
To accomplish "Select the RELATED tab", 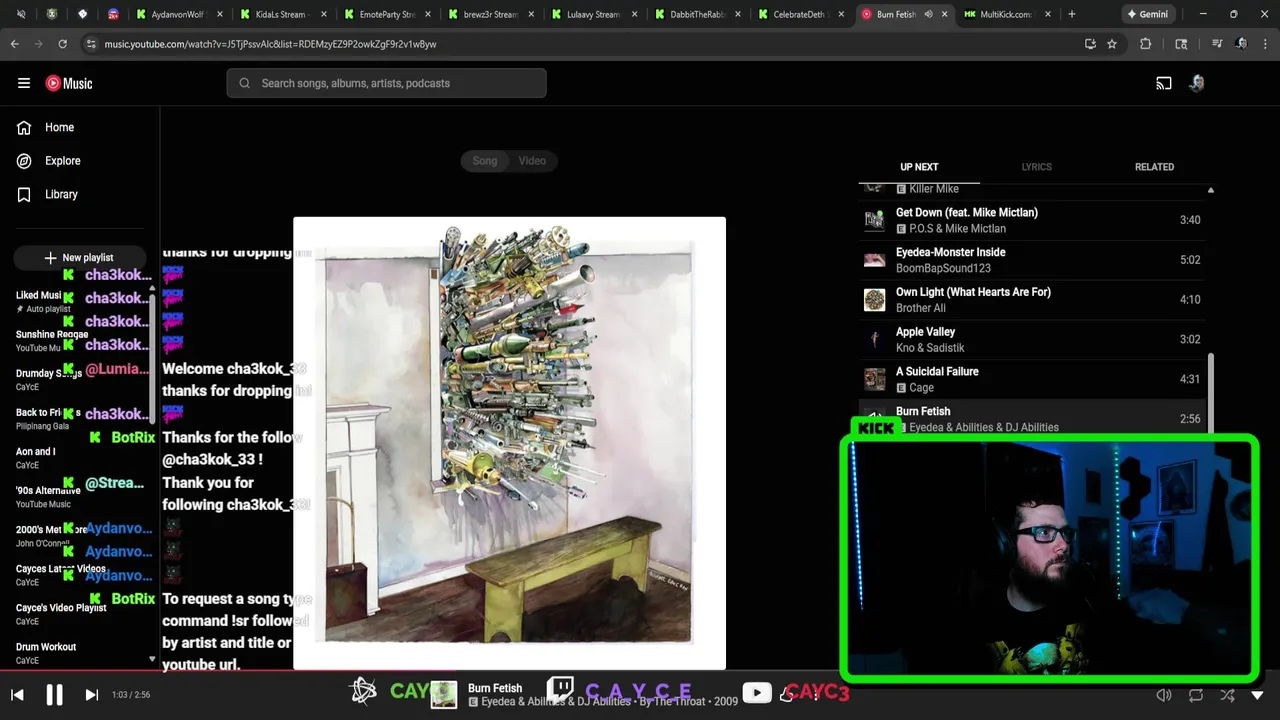I will pyautogui.click(x=1154, y=167).
